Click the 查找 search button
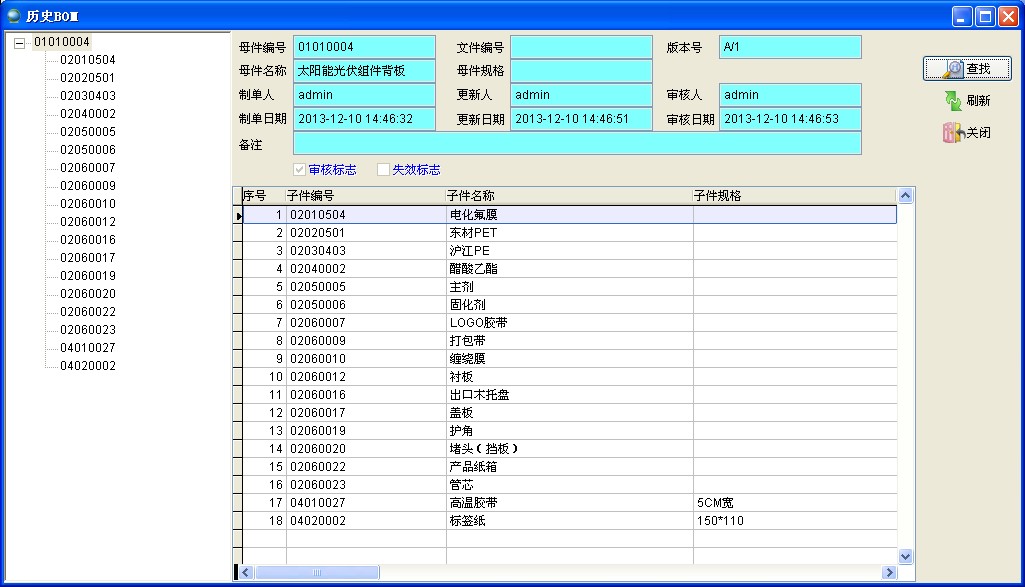Image resolution: width=1025 pixels, height=587 pixels. pos(966,69)
